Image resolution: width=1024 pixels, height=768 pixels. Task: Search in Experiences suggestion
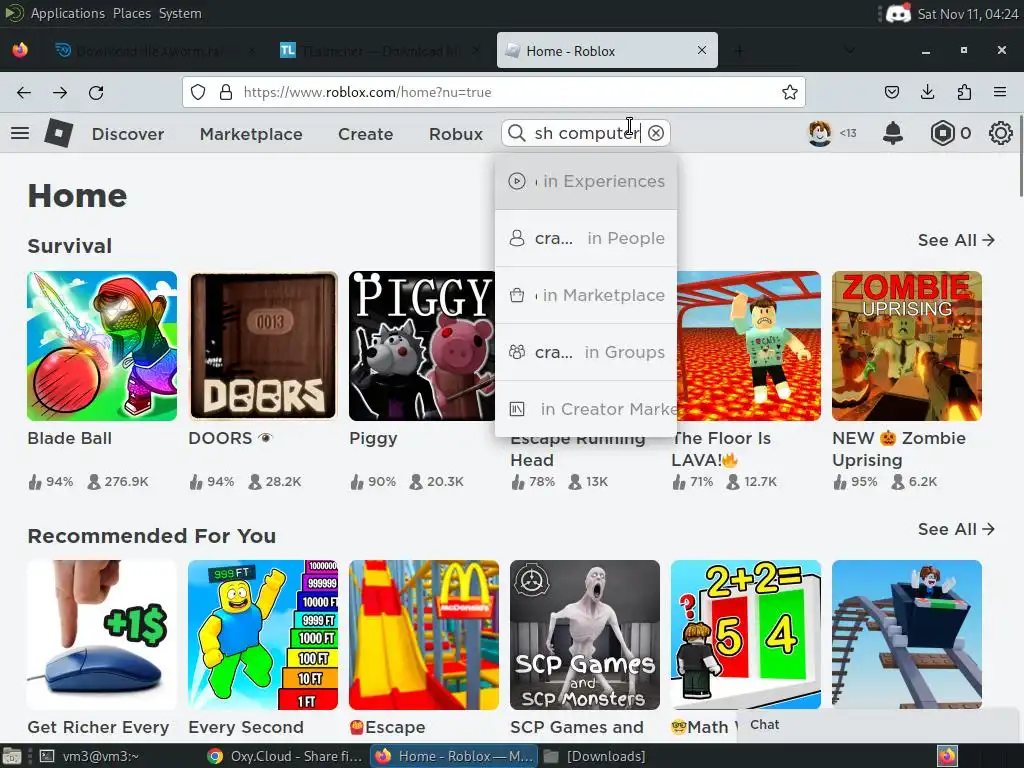[x=586, y=182]
